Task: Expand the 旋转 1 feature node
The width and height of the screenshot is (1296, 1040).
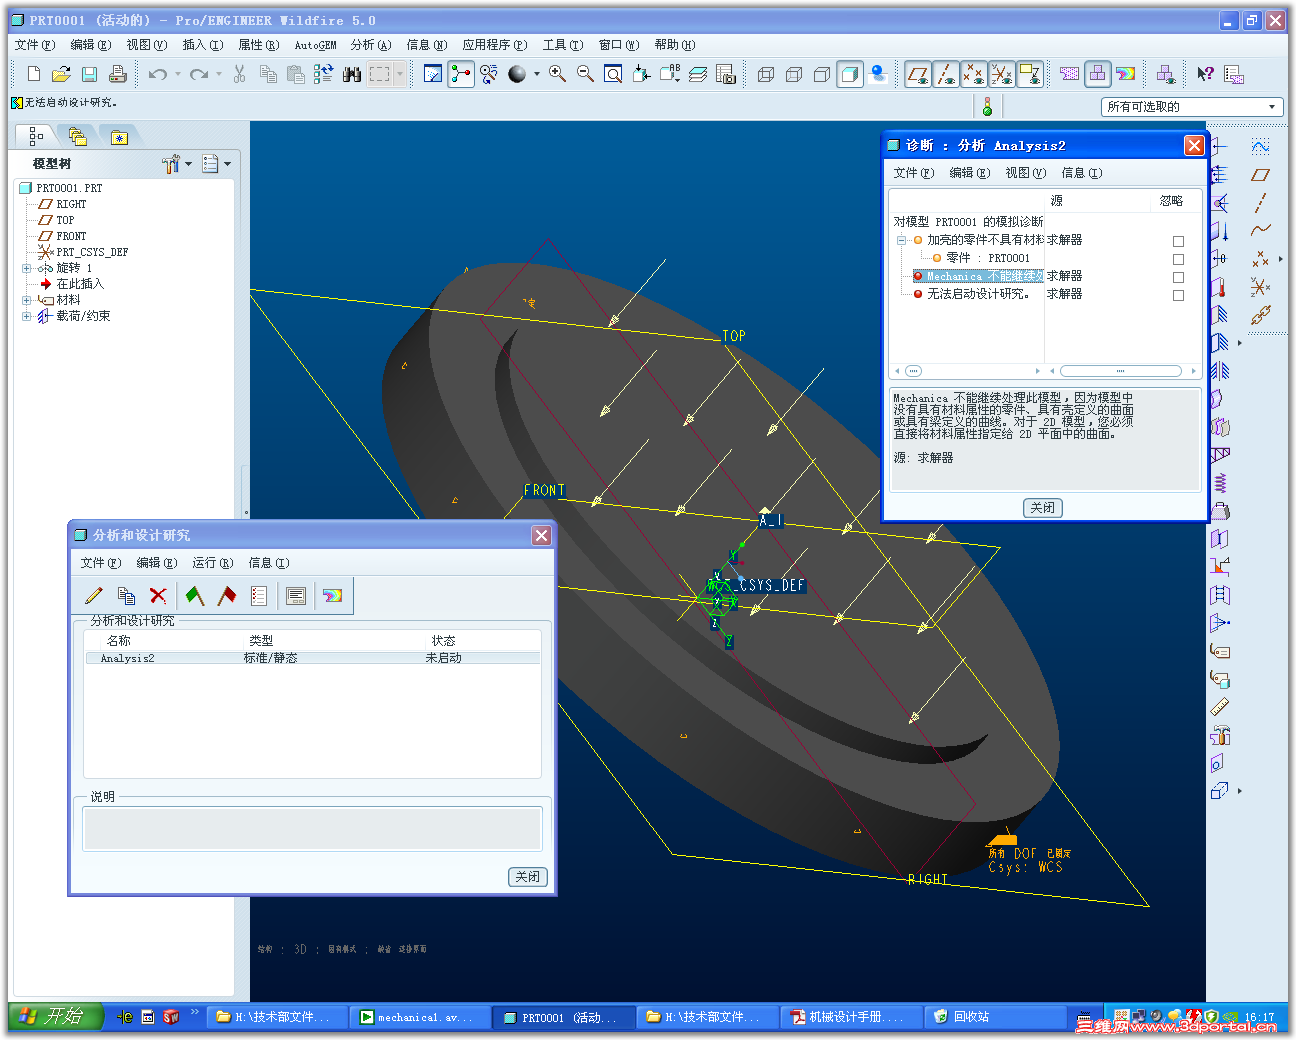Action: click(x=27, y=268)
